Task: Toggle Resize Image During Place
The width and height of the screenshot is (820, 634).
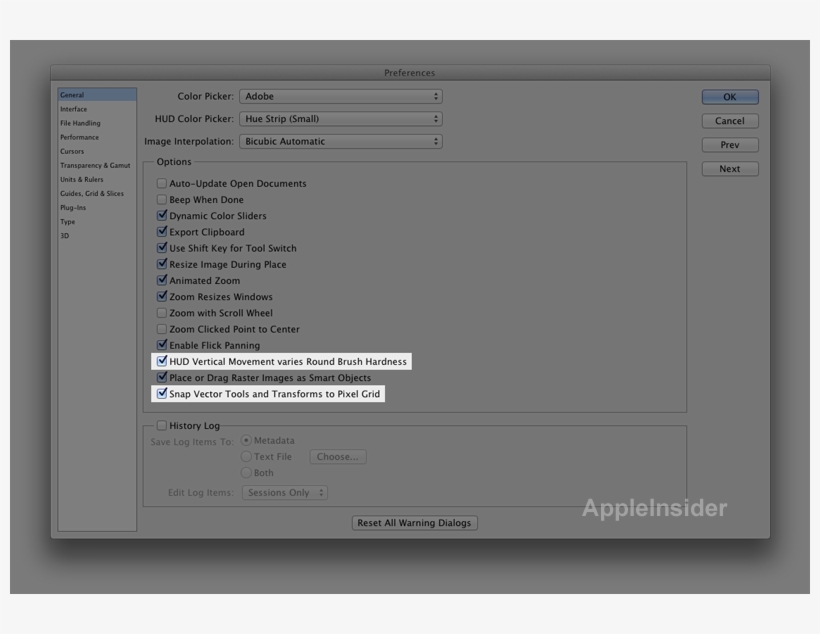Action: [x=162, y=264]
